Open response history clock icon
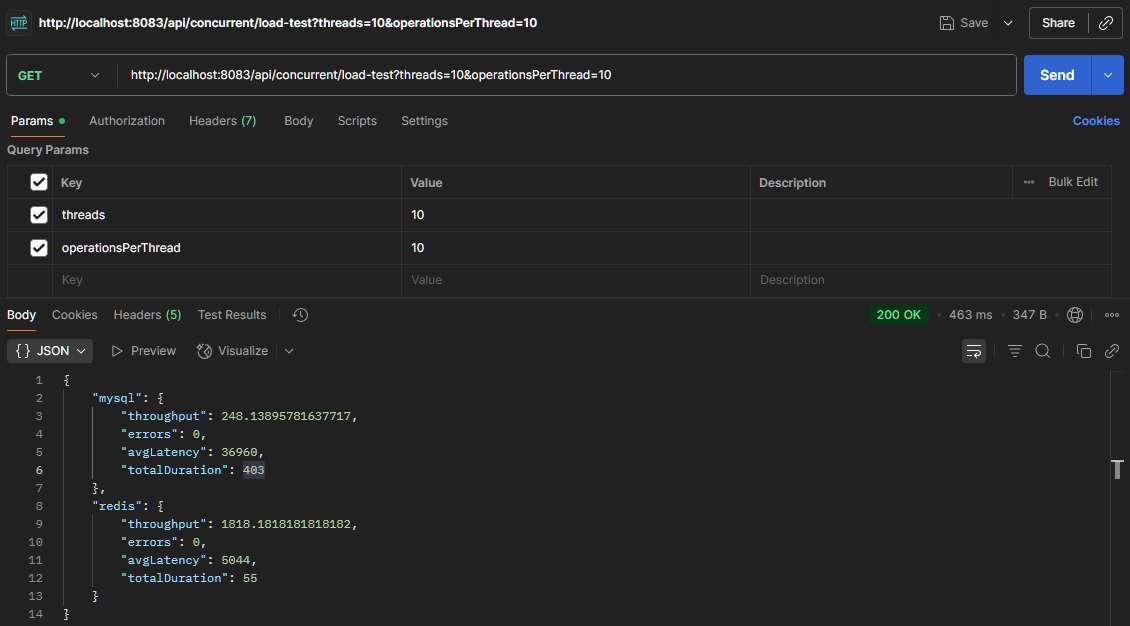 click(301, 315)
